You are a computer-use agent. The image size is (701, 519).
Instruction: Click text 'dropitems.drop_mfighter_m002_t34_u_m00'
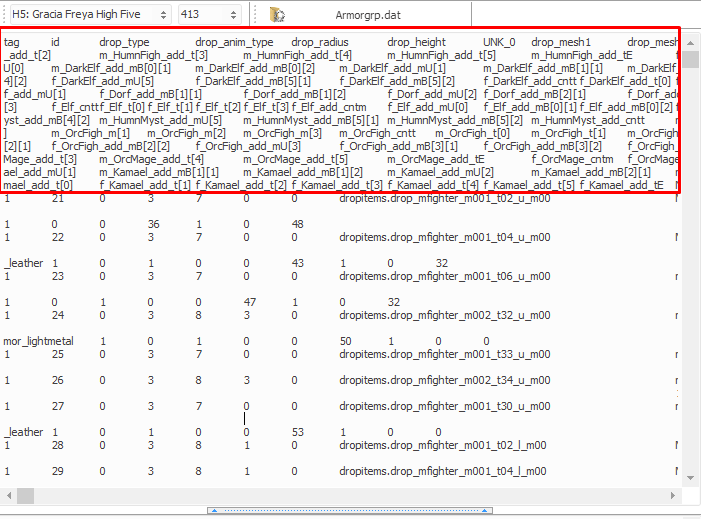pos(444,380)
